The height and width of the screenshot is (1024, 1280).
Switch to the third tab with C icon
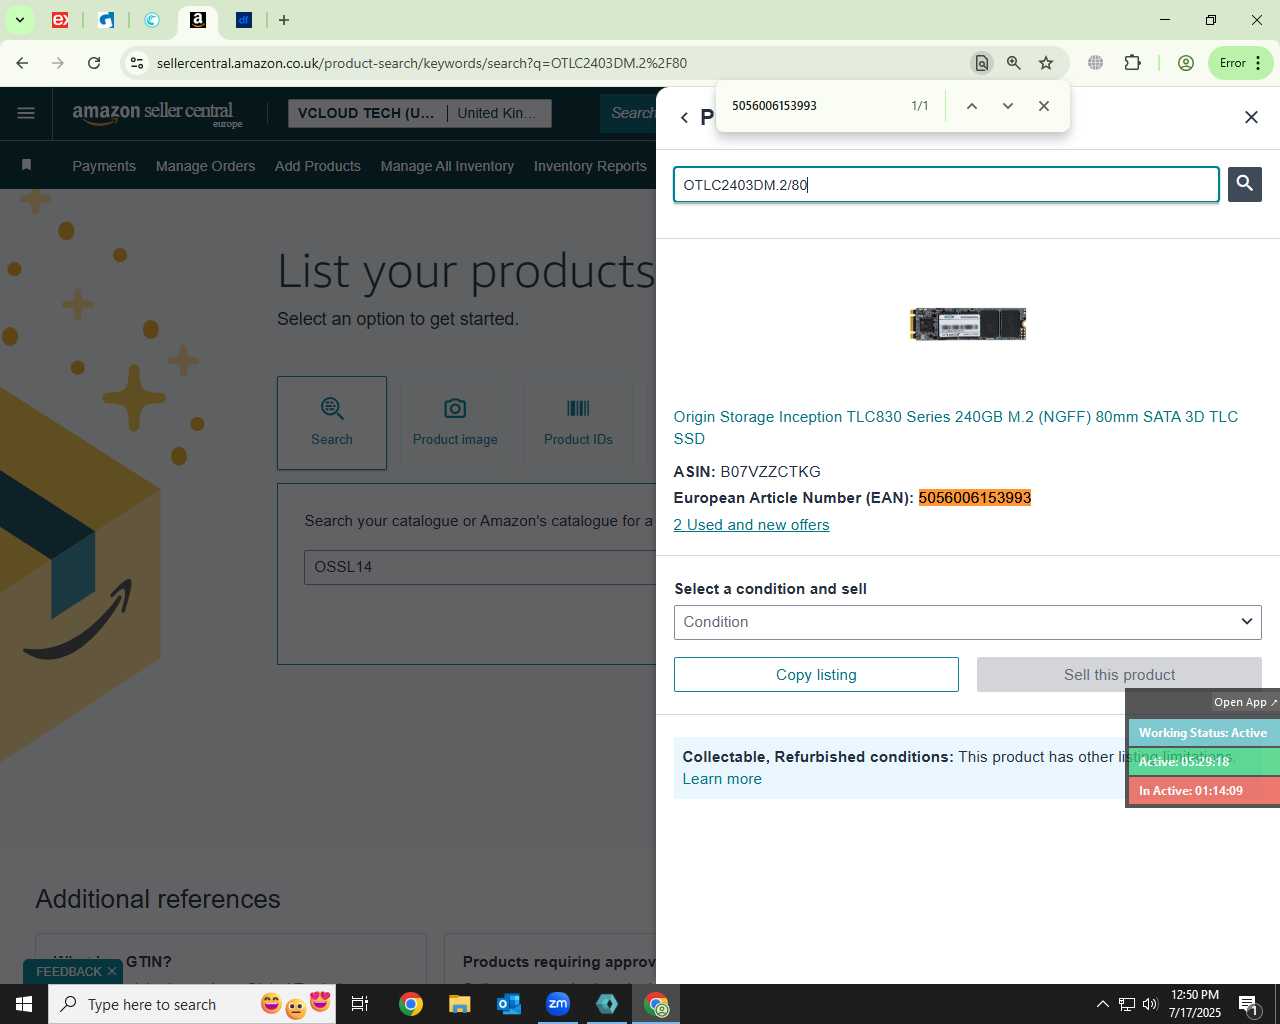coord(152,20)
